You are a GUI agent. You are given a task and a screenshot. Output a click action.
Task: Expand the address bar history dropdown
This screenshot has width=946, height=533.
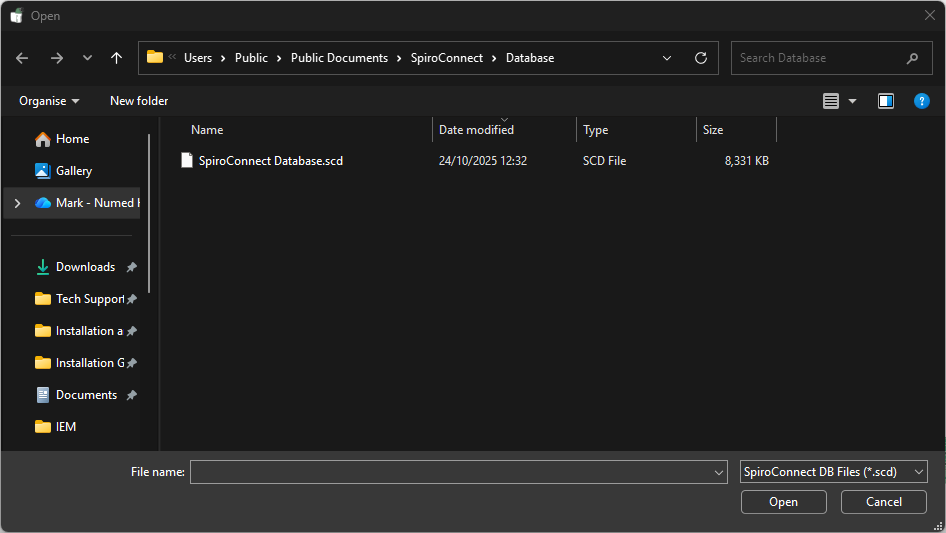tap(667, 58)
